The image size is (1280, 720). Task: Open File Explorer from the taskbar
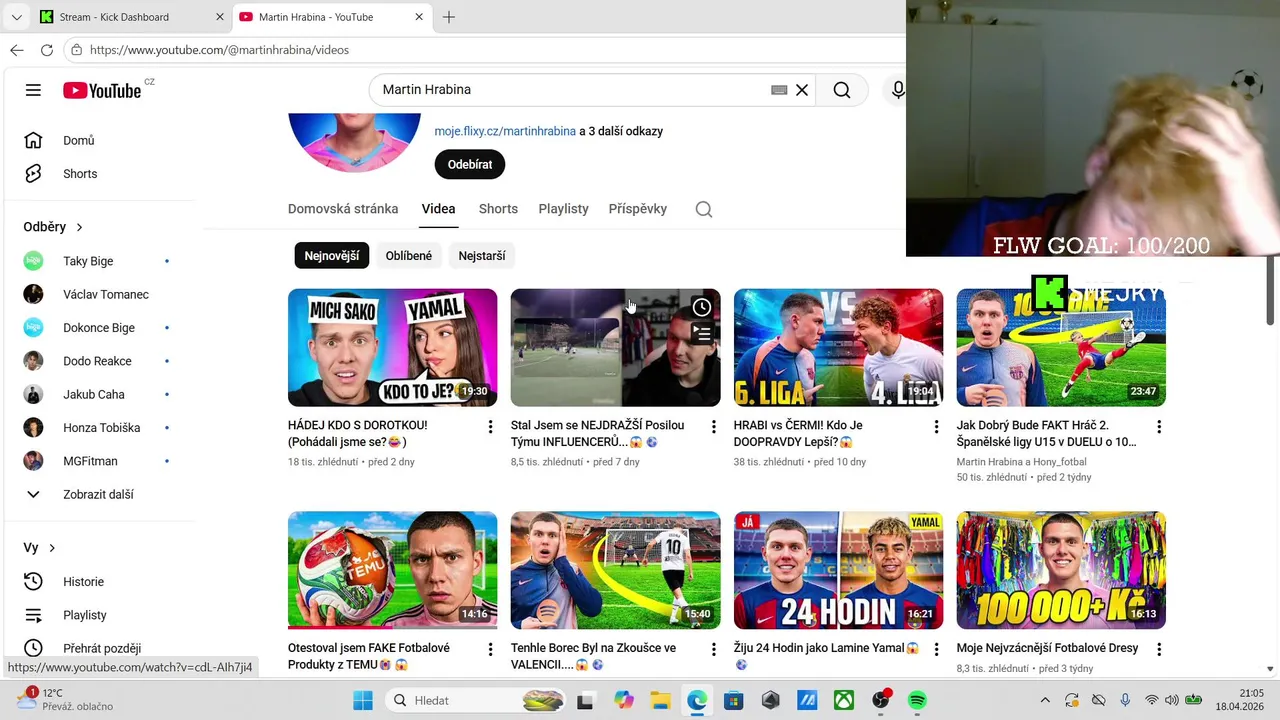(660, 700)
